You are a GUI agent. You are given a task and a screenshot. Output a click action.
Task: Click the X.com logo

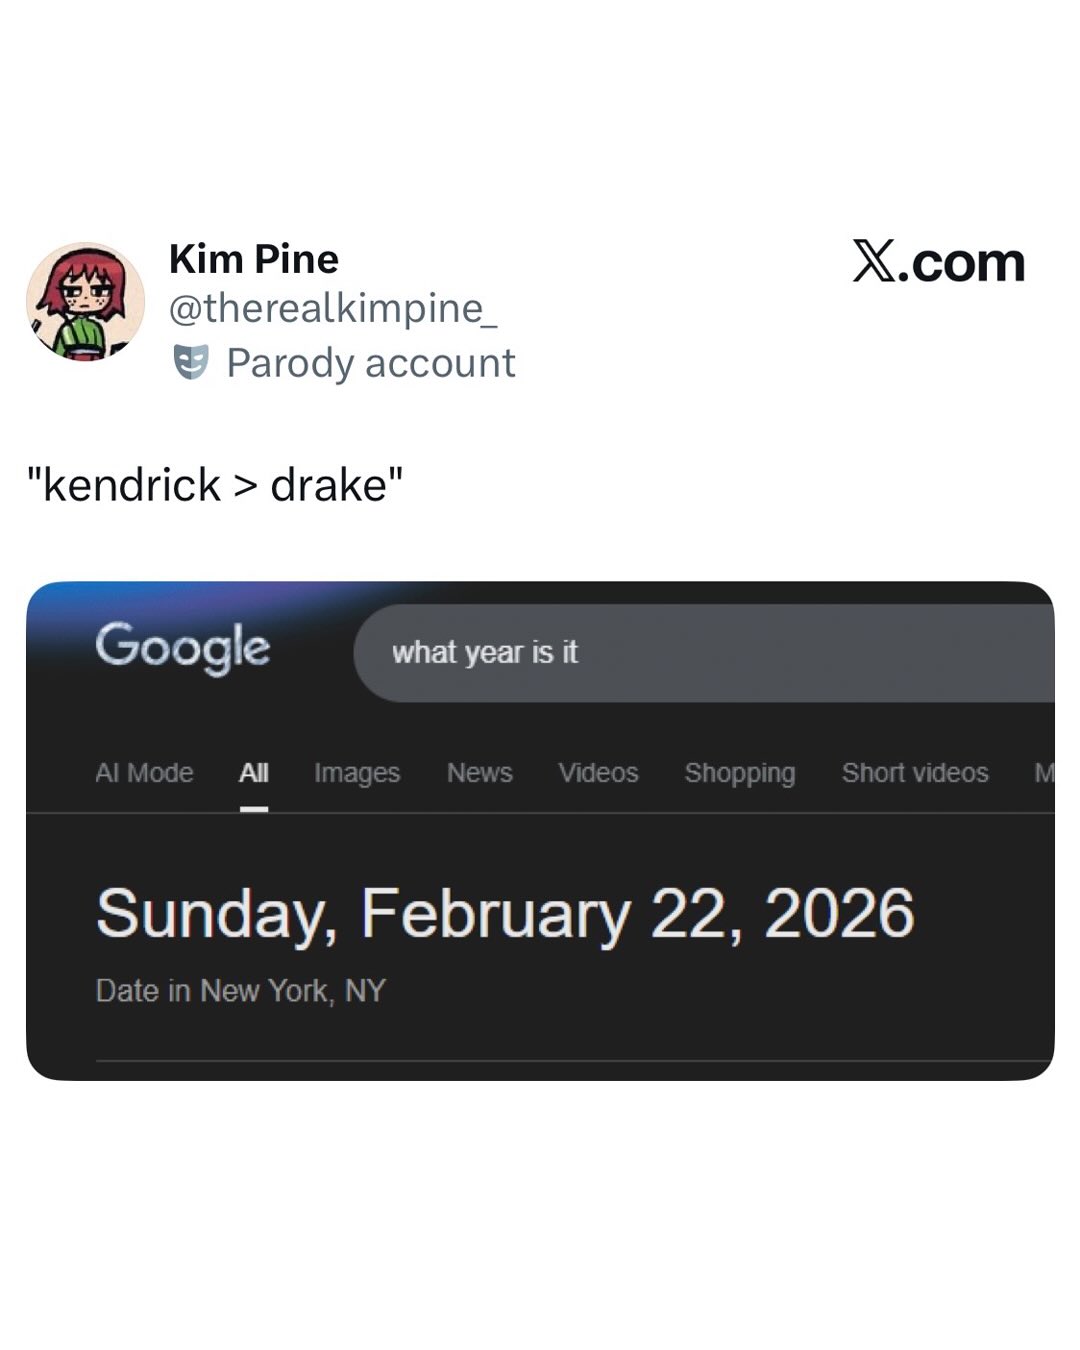938,262
